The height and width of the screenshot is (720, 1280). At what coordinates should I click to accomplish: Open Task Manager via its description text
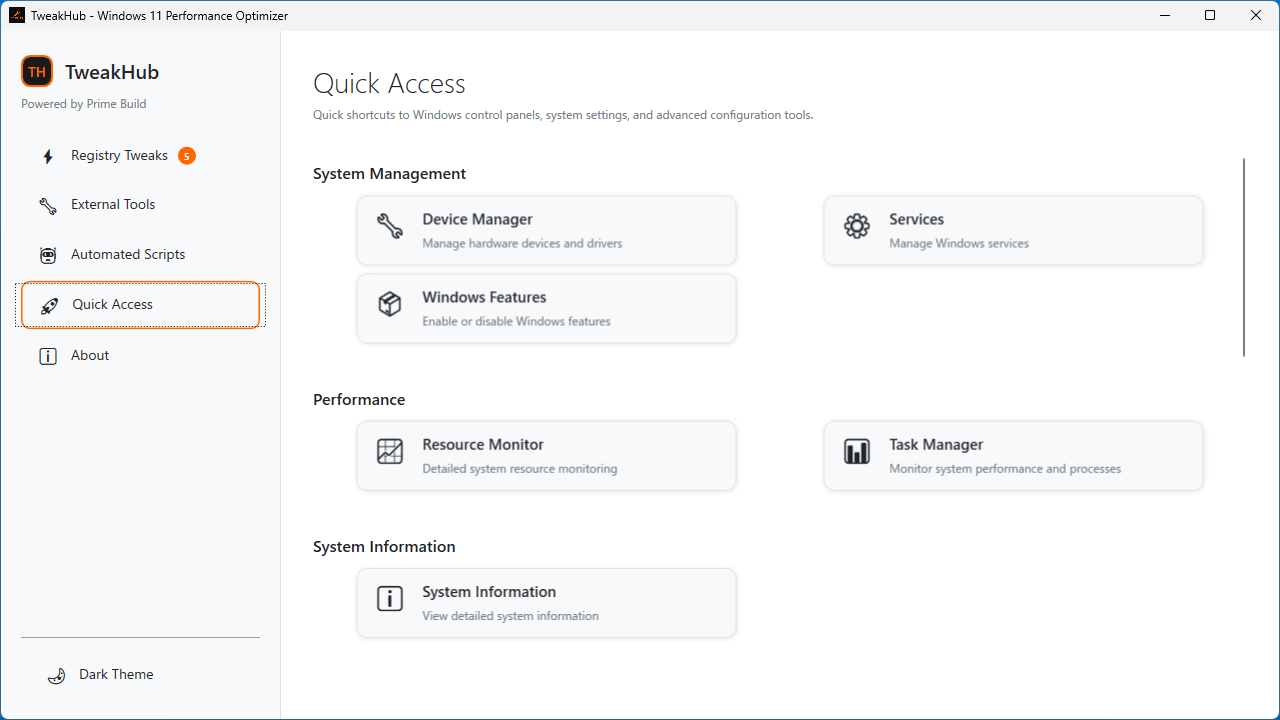(x=1005, y=469)
